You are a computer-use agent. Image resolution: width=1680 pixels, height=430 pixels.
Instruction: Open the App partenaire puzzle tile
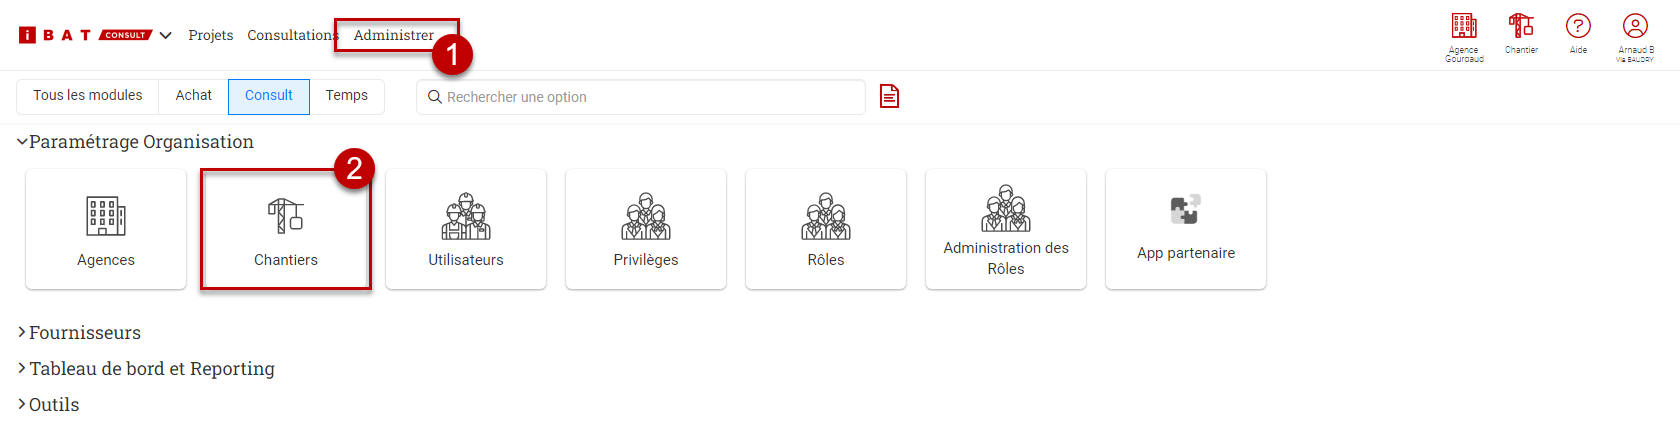pyautogui.click(x=1186, y=229)
